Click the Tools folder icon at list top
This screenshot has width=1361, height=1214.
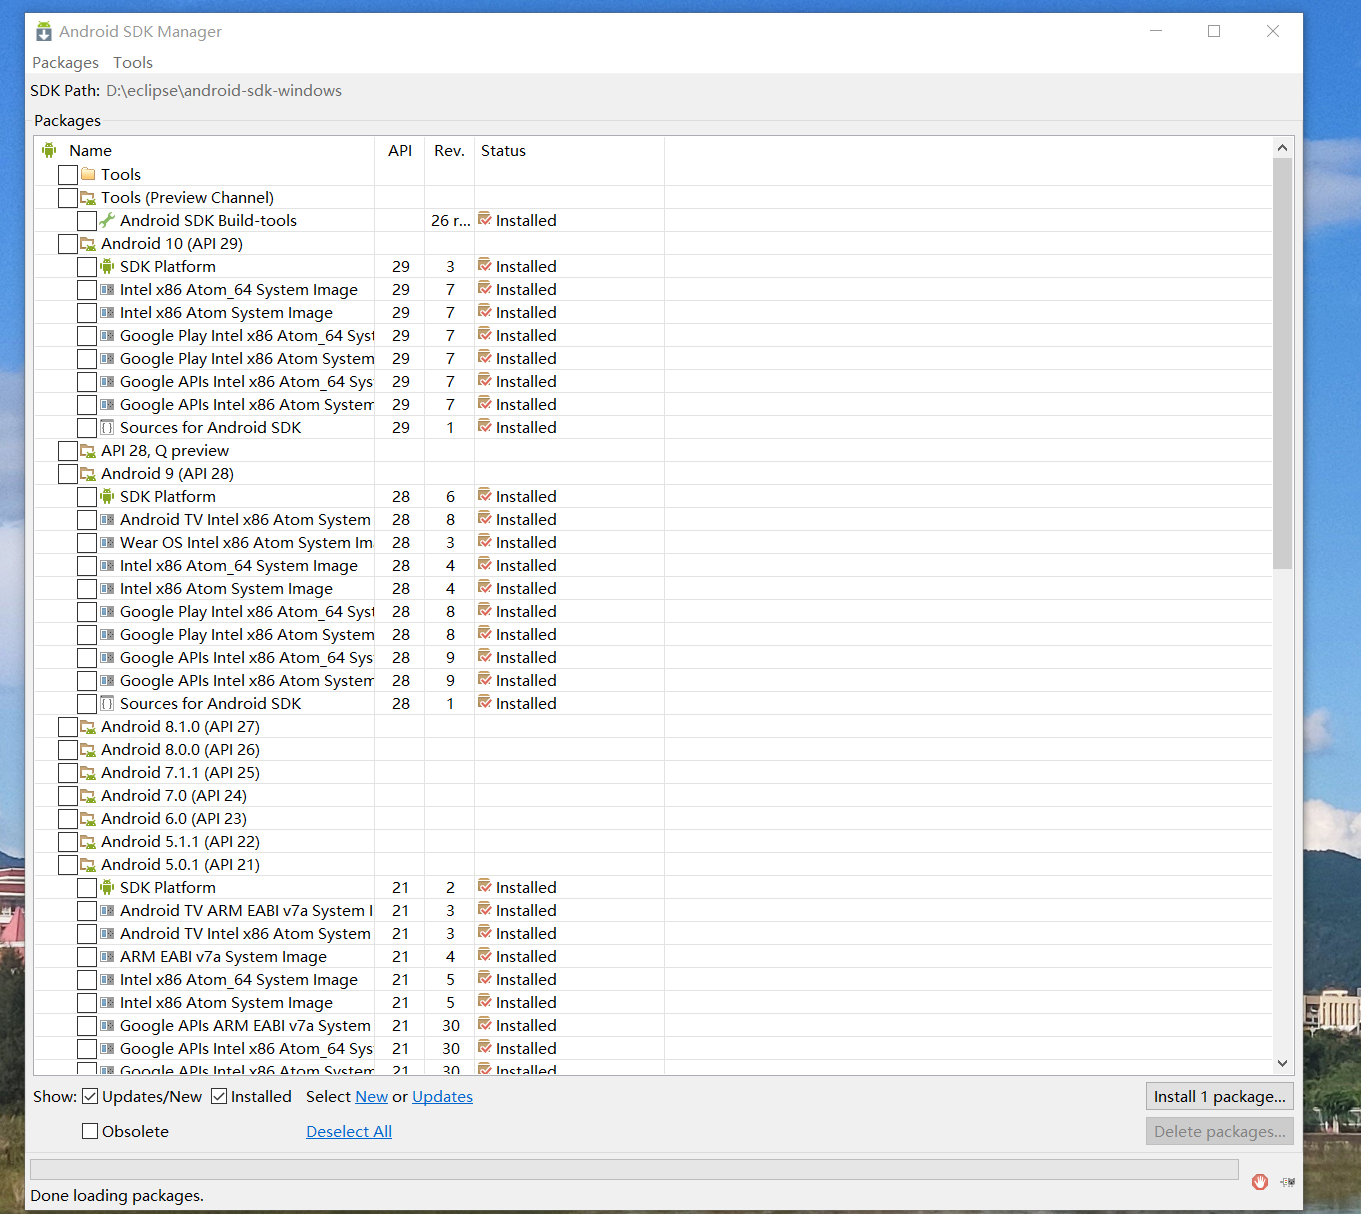(x=89, y=174)
